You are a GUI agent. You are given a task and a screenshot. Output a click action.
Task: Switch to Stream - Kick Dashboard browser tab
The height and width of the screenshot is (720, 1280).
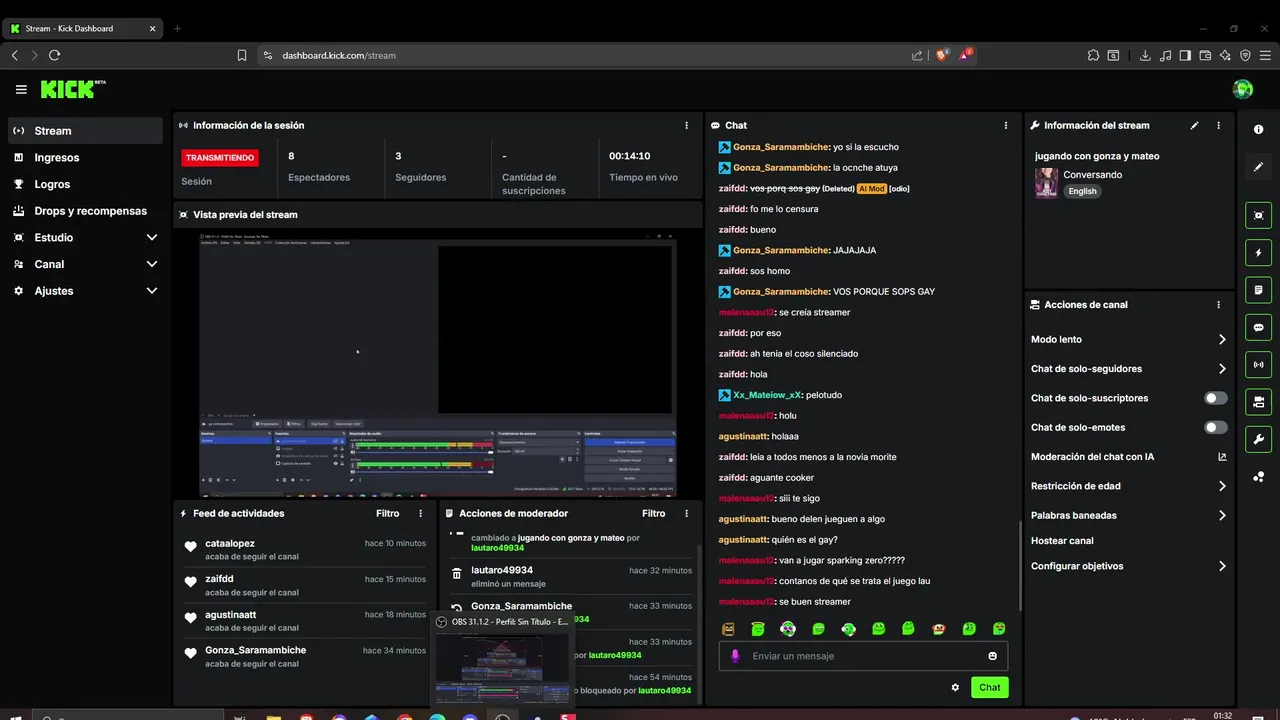82,28
